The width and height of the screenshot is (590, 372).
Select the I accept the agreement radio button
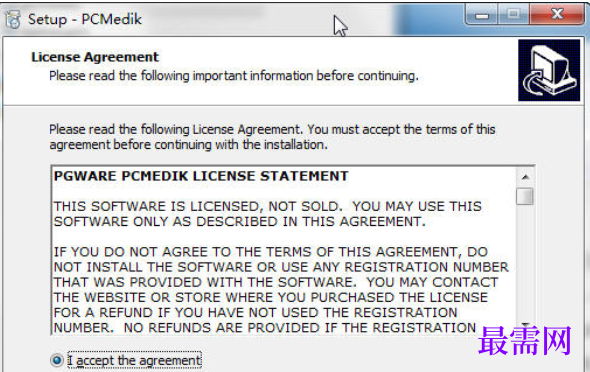pos(57,360)
